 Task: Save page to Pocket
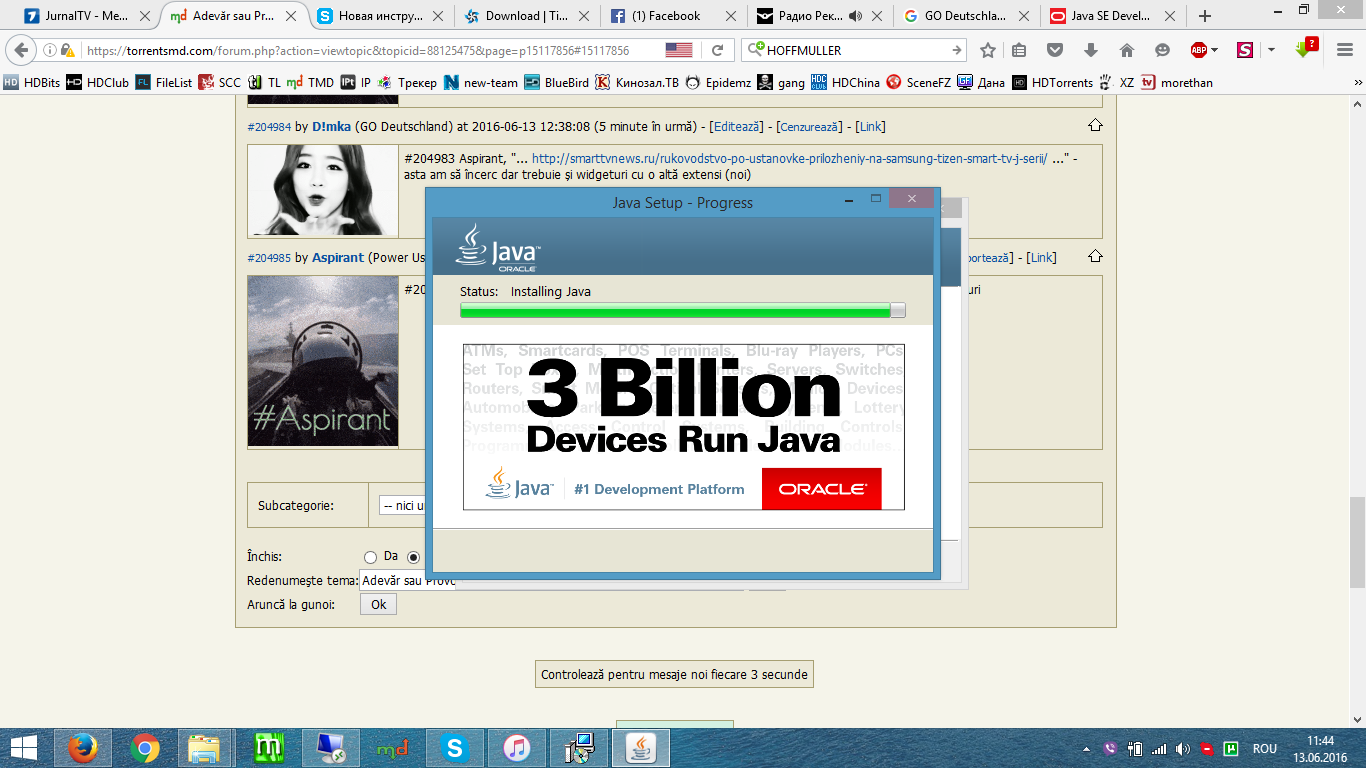point(1055,51)
